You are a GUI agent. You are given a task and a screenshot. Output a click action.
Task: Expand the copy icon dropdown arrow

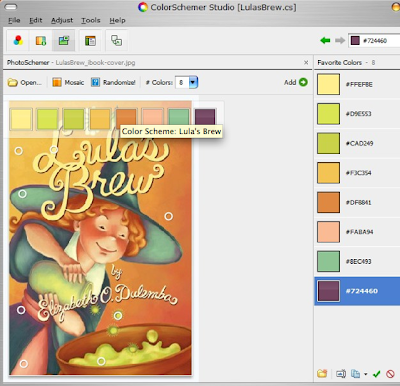(365, 374)
